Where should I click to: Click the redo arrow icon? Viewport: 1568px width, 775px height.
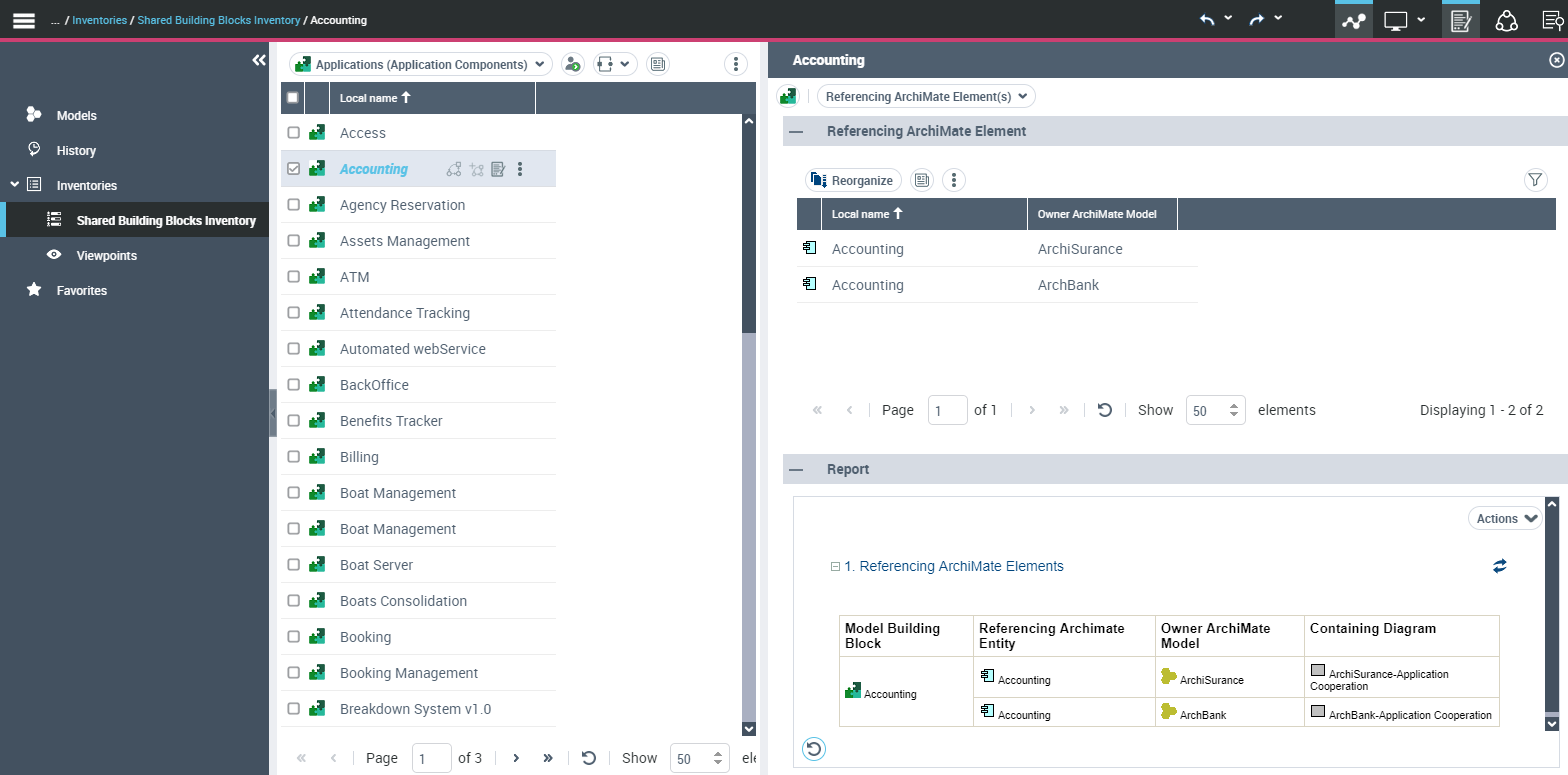[x=1257, y=20]
